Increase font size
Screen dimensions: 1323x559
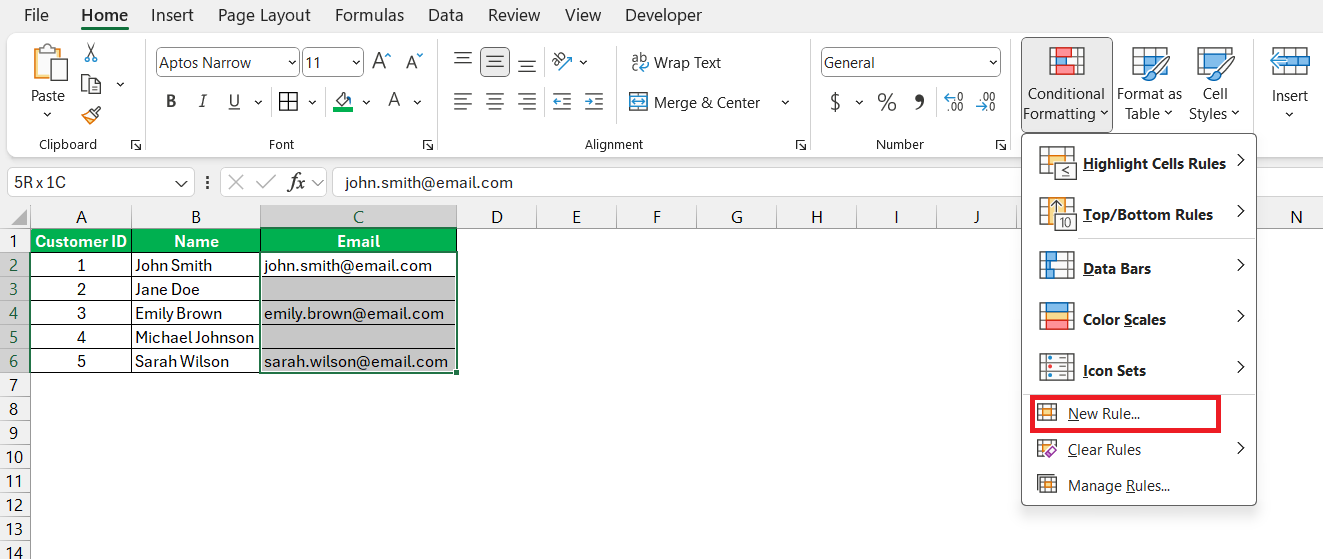(x=381, y=62)
